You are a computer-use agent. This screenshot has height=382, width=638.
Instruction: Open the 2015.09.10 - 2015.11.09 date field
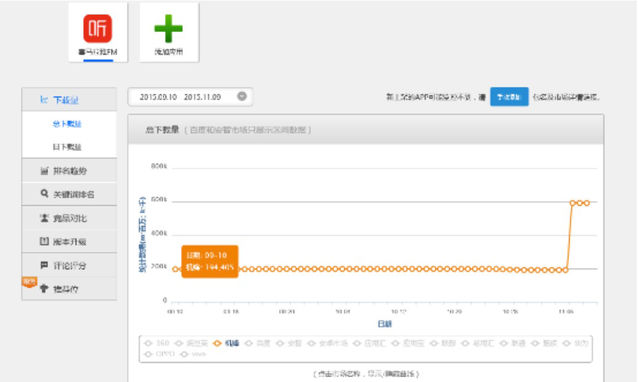[x=190, y=97]
